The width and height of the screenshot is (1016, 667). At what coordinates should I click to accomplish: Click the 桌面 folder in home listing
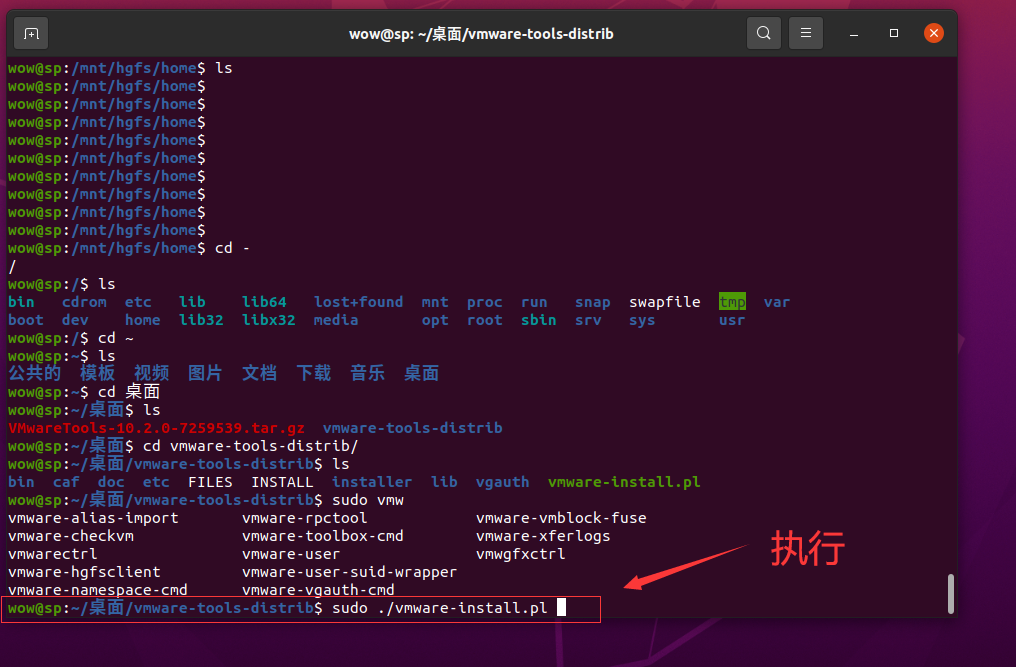[x=421, y=373]
